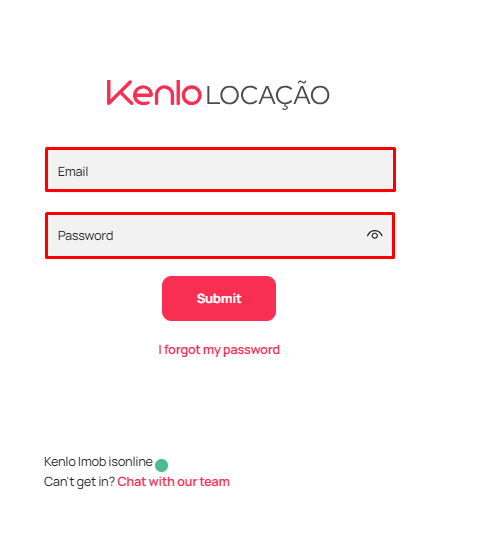Viewport: 483px width, 534px height.
Task: Click the LOCAÇÃO wordmark in the header
Action: pos(268,95)
